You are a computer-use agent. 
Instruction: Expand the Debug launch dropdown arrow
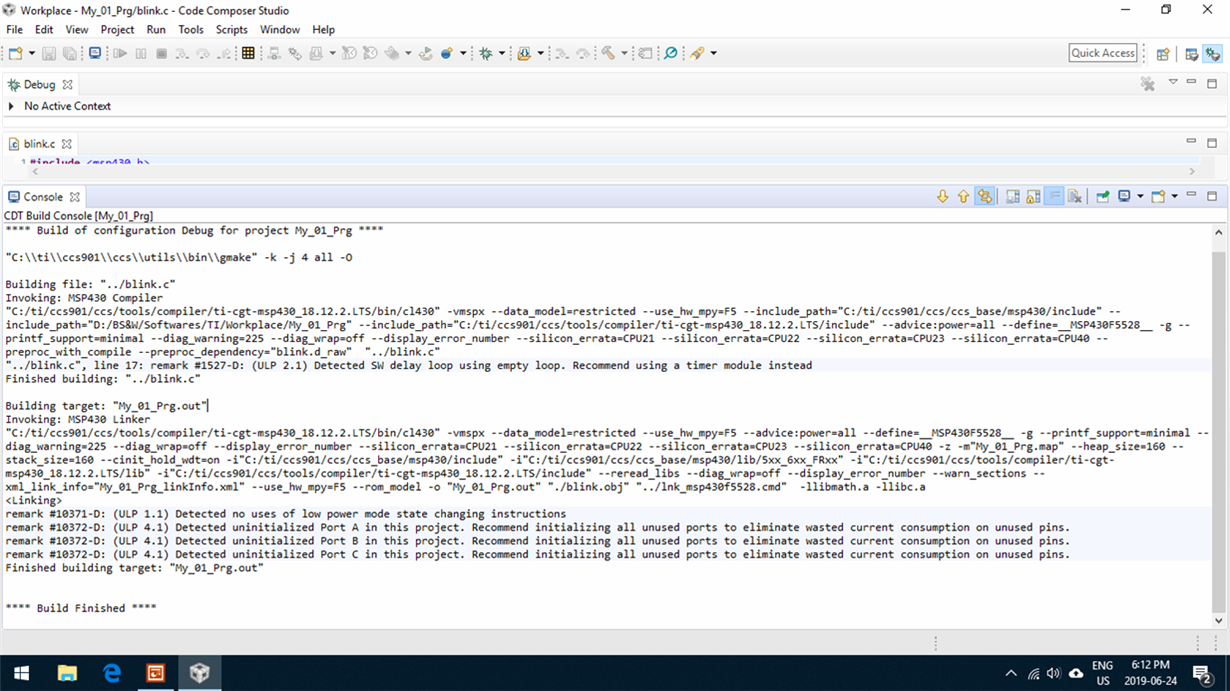pyautogui.click(x=502, y=53)
